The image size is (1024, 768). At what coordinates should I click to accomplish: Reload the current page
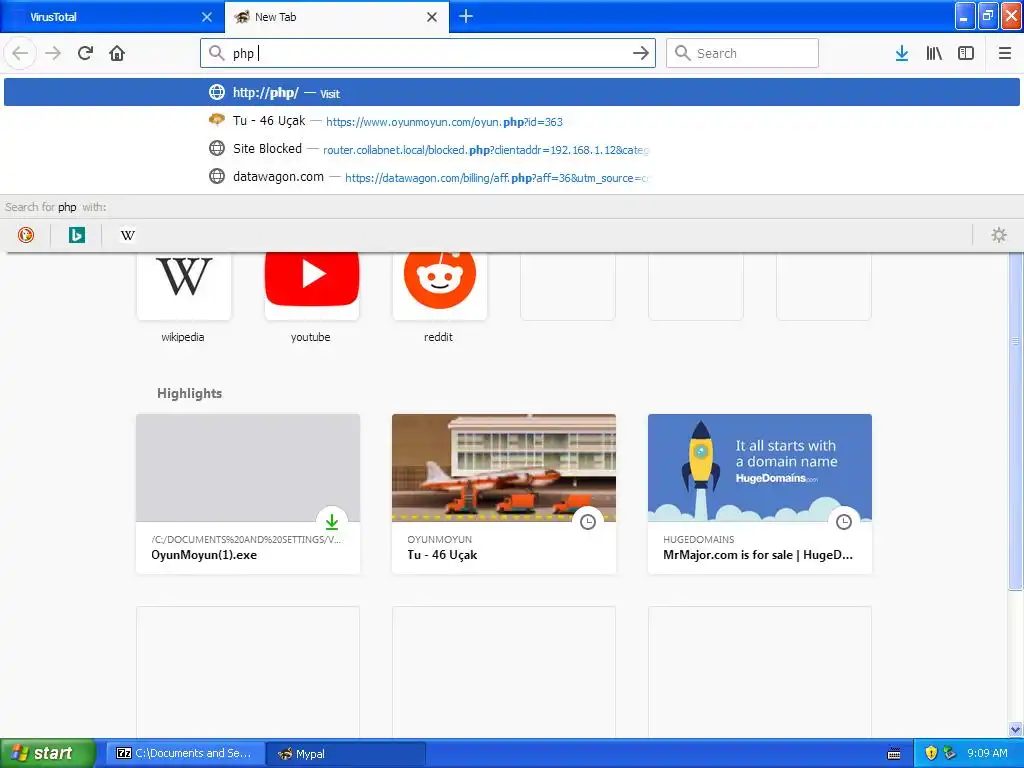tap(85, 53)
